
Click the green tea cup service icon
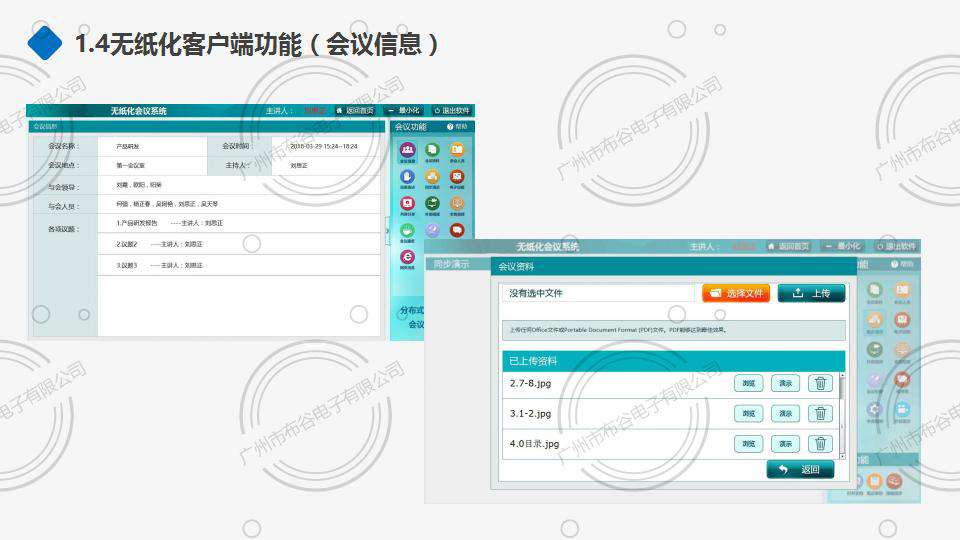point(407,230)
